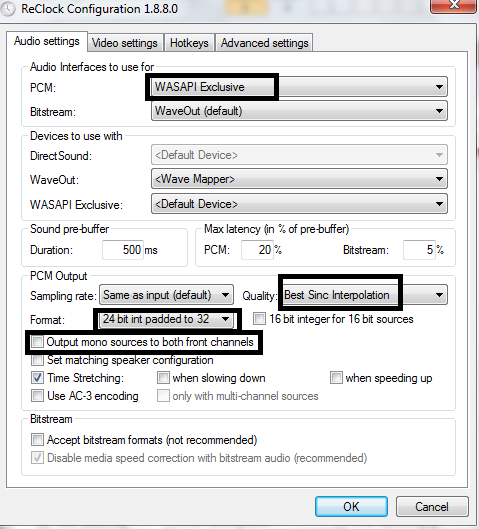Click the PCM max latency field
The image size is (479, 529).
(257, 250)
